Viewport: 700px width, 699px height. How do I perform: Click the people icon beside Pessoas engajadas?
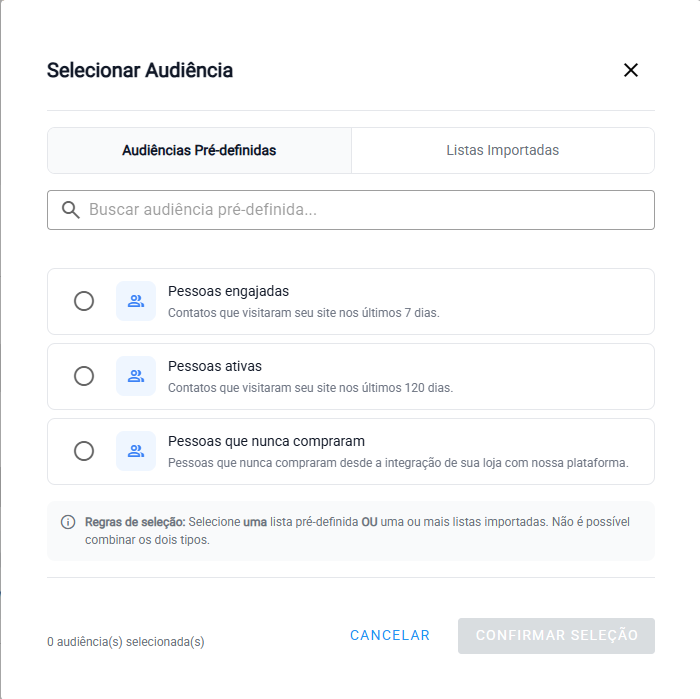click(136, 301)
